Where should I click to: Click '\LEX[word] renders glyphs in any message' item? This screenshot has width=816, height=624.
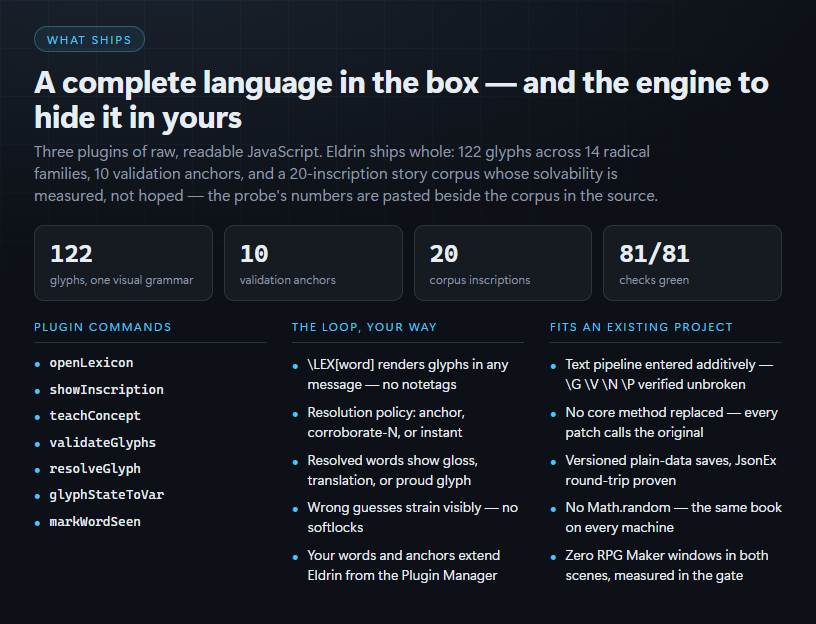coord(407,375)
